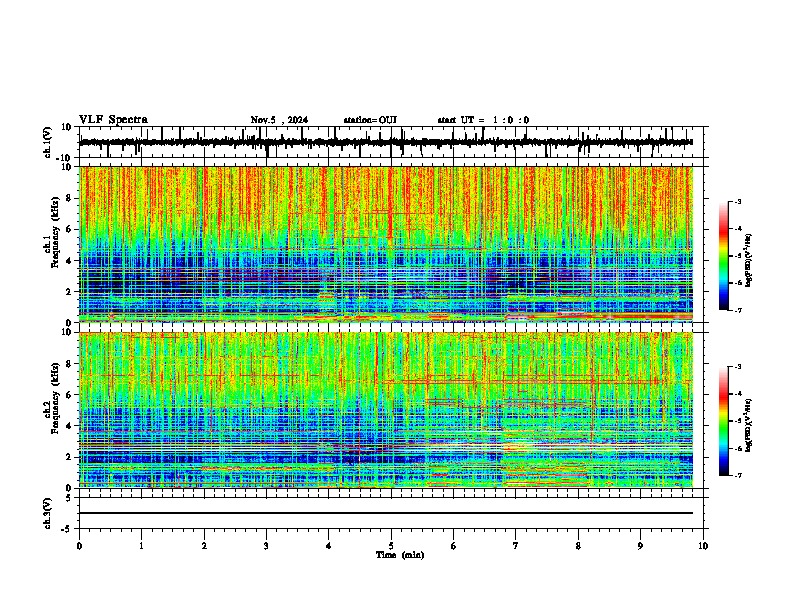Click the ch.2 spectrogram image

[386, 410]
